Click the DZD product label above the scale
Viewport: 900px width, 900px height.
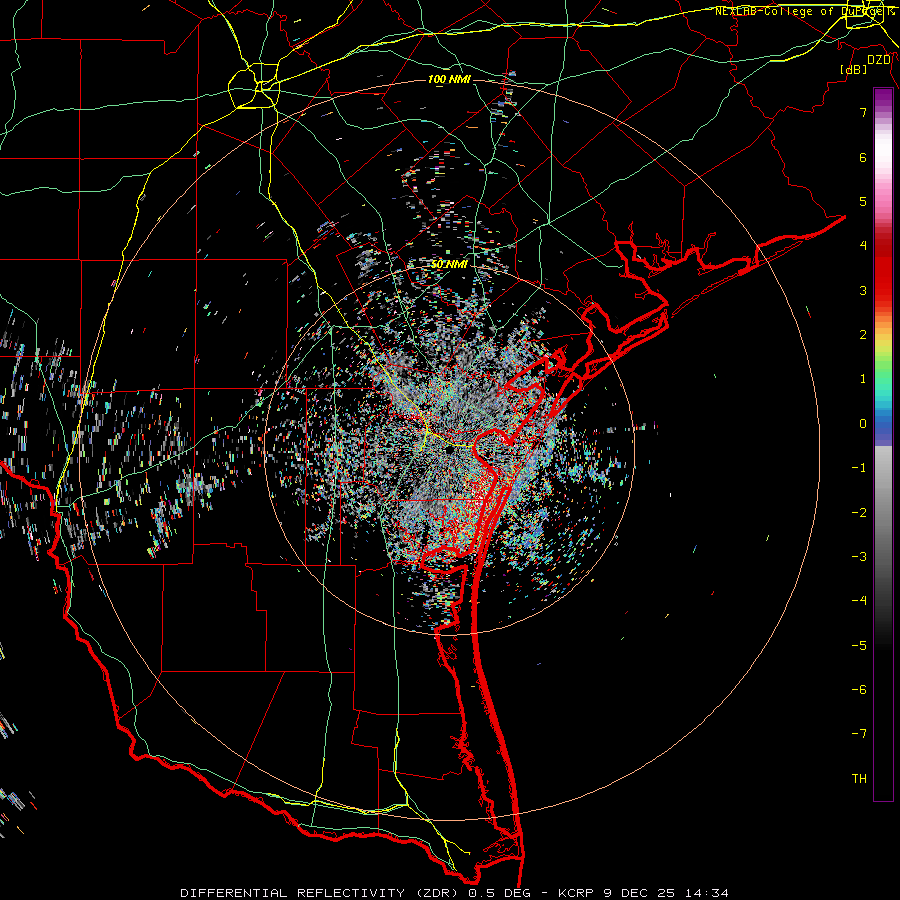(x=879, y=60)
